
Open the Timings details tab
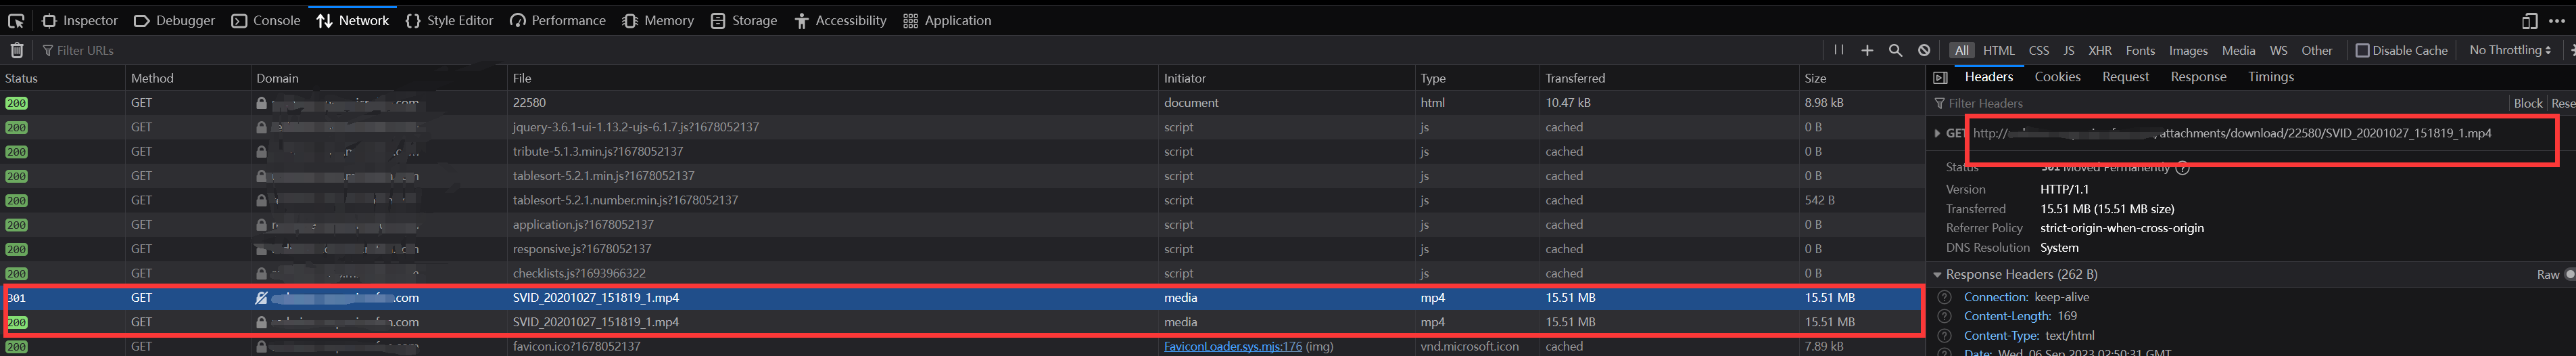tap(2270, 77)
